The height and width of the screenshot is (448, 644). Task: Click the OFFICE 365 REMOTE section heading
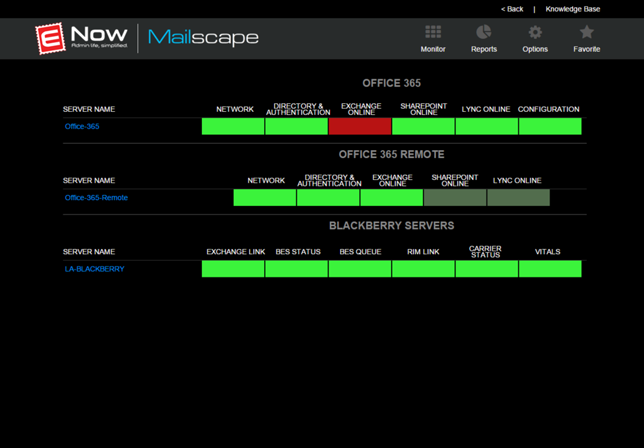391,154
